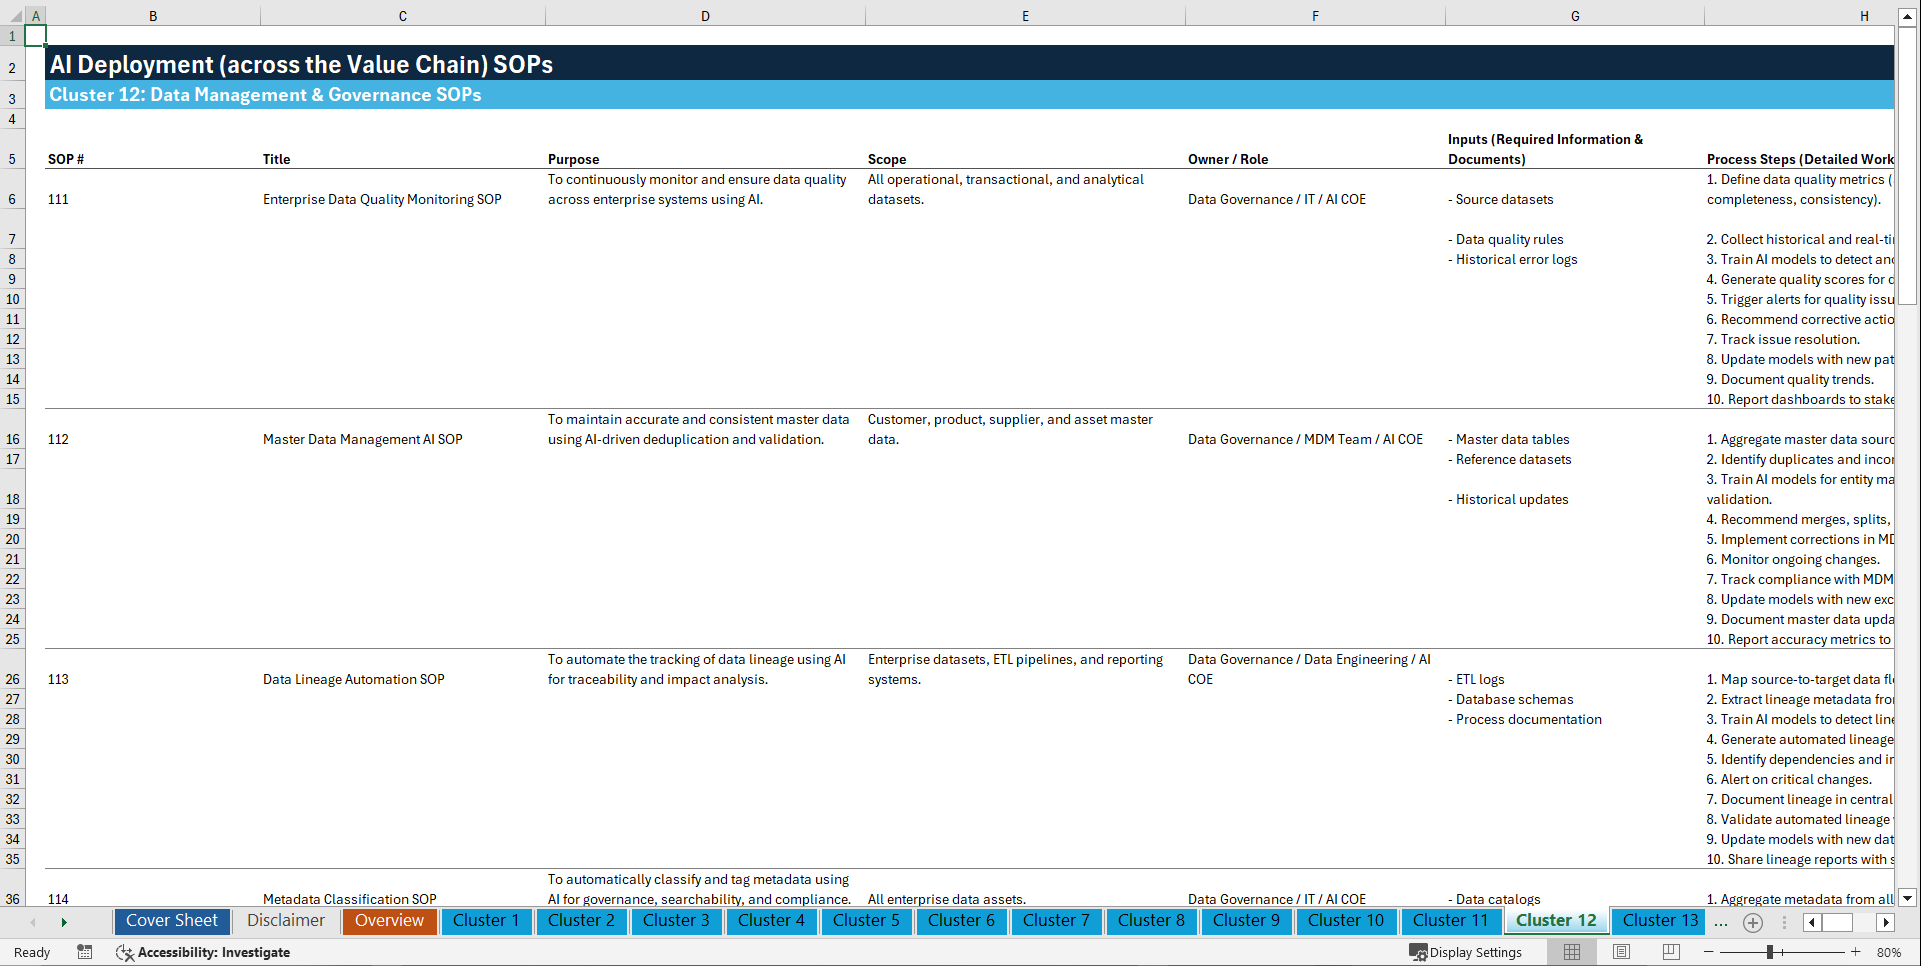Viewport: 1921px width, 966px height.
Task: Open the Disclaimer sheet tab
Action: coord(286,921)
